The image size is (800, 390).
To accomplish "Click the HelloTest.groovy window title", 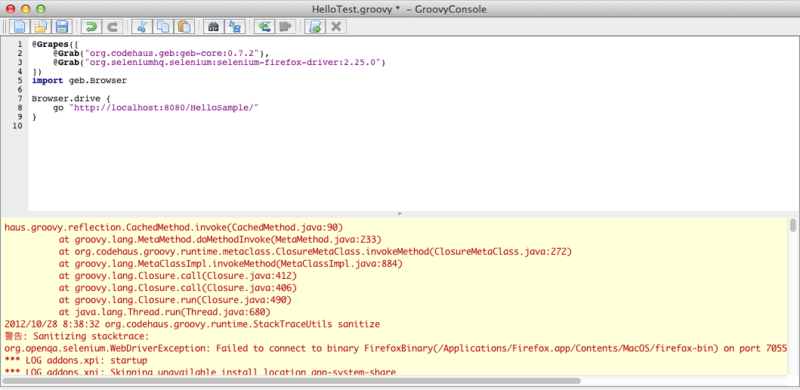I will click(x=399, y=9).
